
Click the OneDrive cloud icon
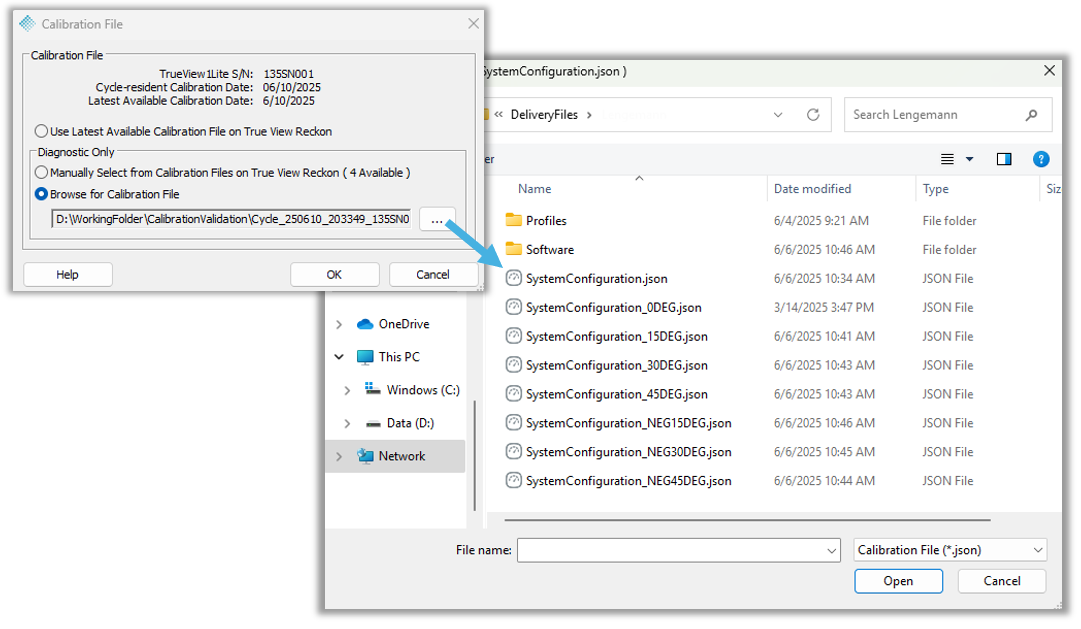365,324
